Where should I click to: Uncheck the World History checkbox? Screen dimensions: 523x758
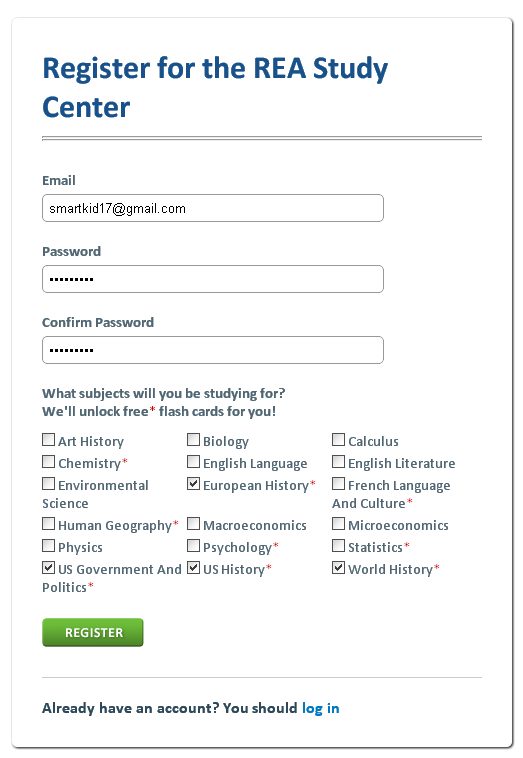coord(338,568)
